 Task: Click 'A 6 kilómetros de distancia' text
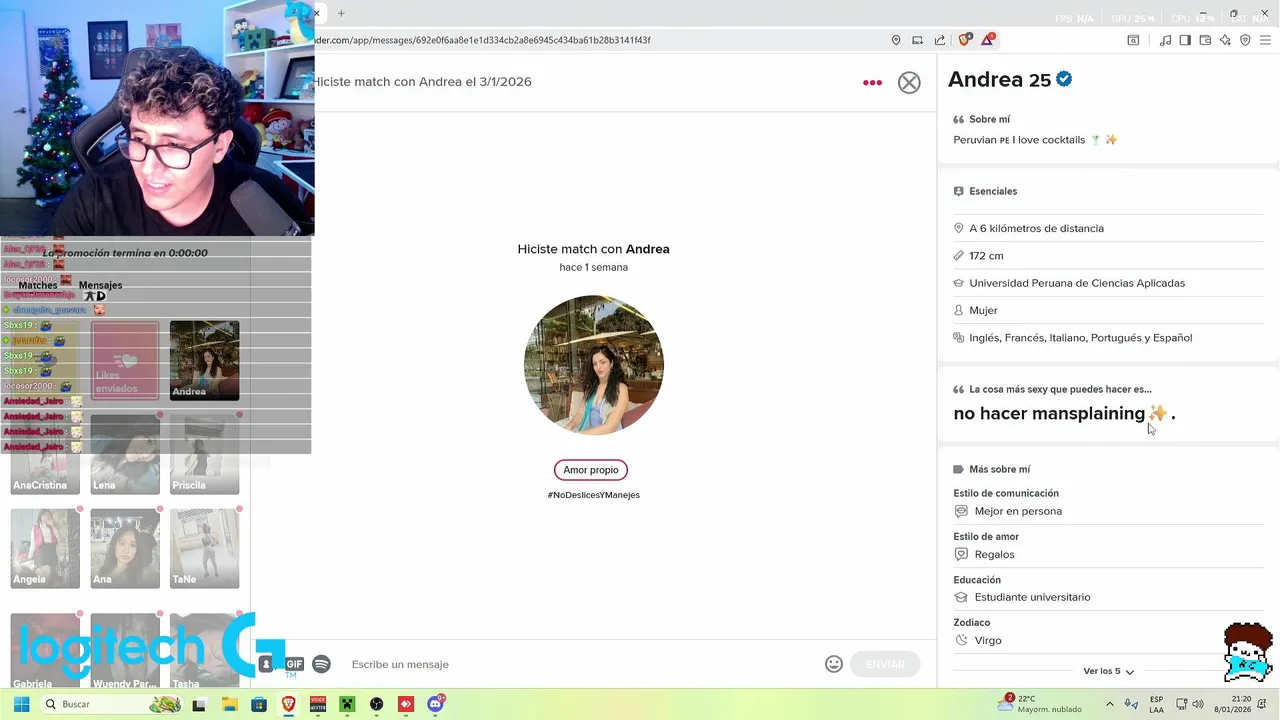1036,229
